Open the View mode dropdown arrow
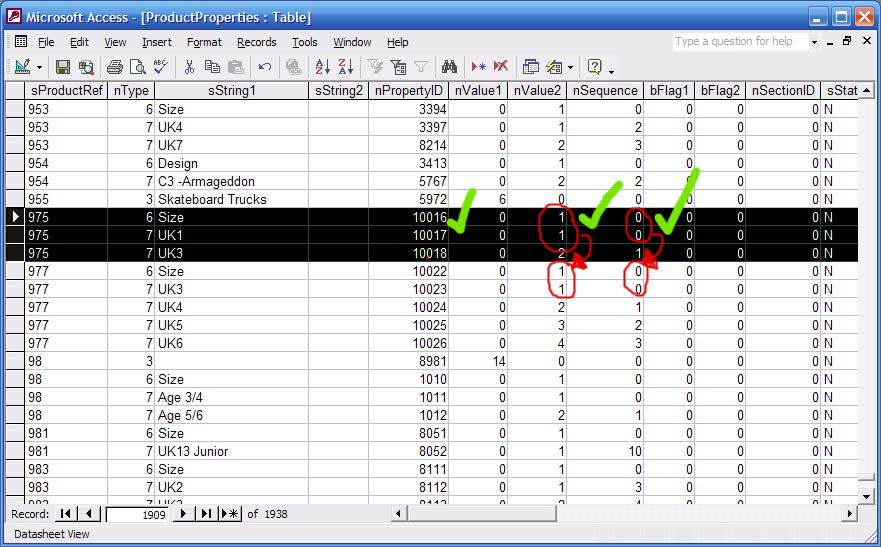This screenshot has width=881, height=547. (39, 67)
